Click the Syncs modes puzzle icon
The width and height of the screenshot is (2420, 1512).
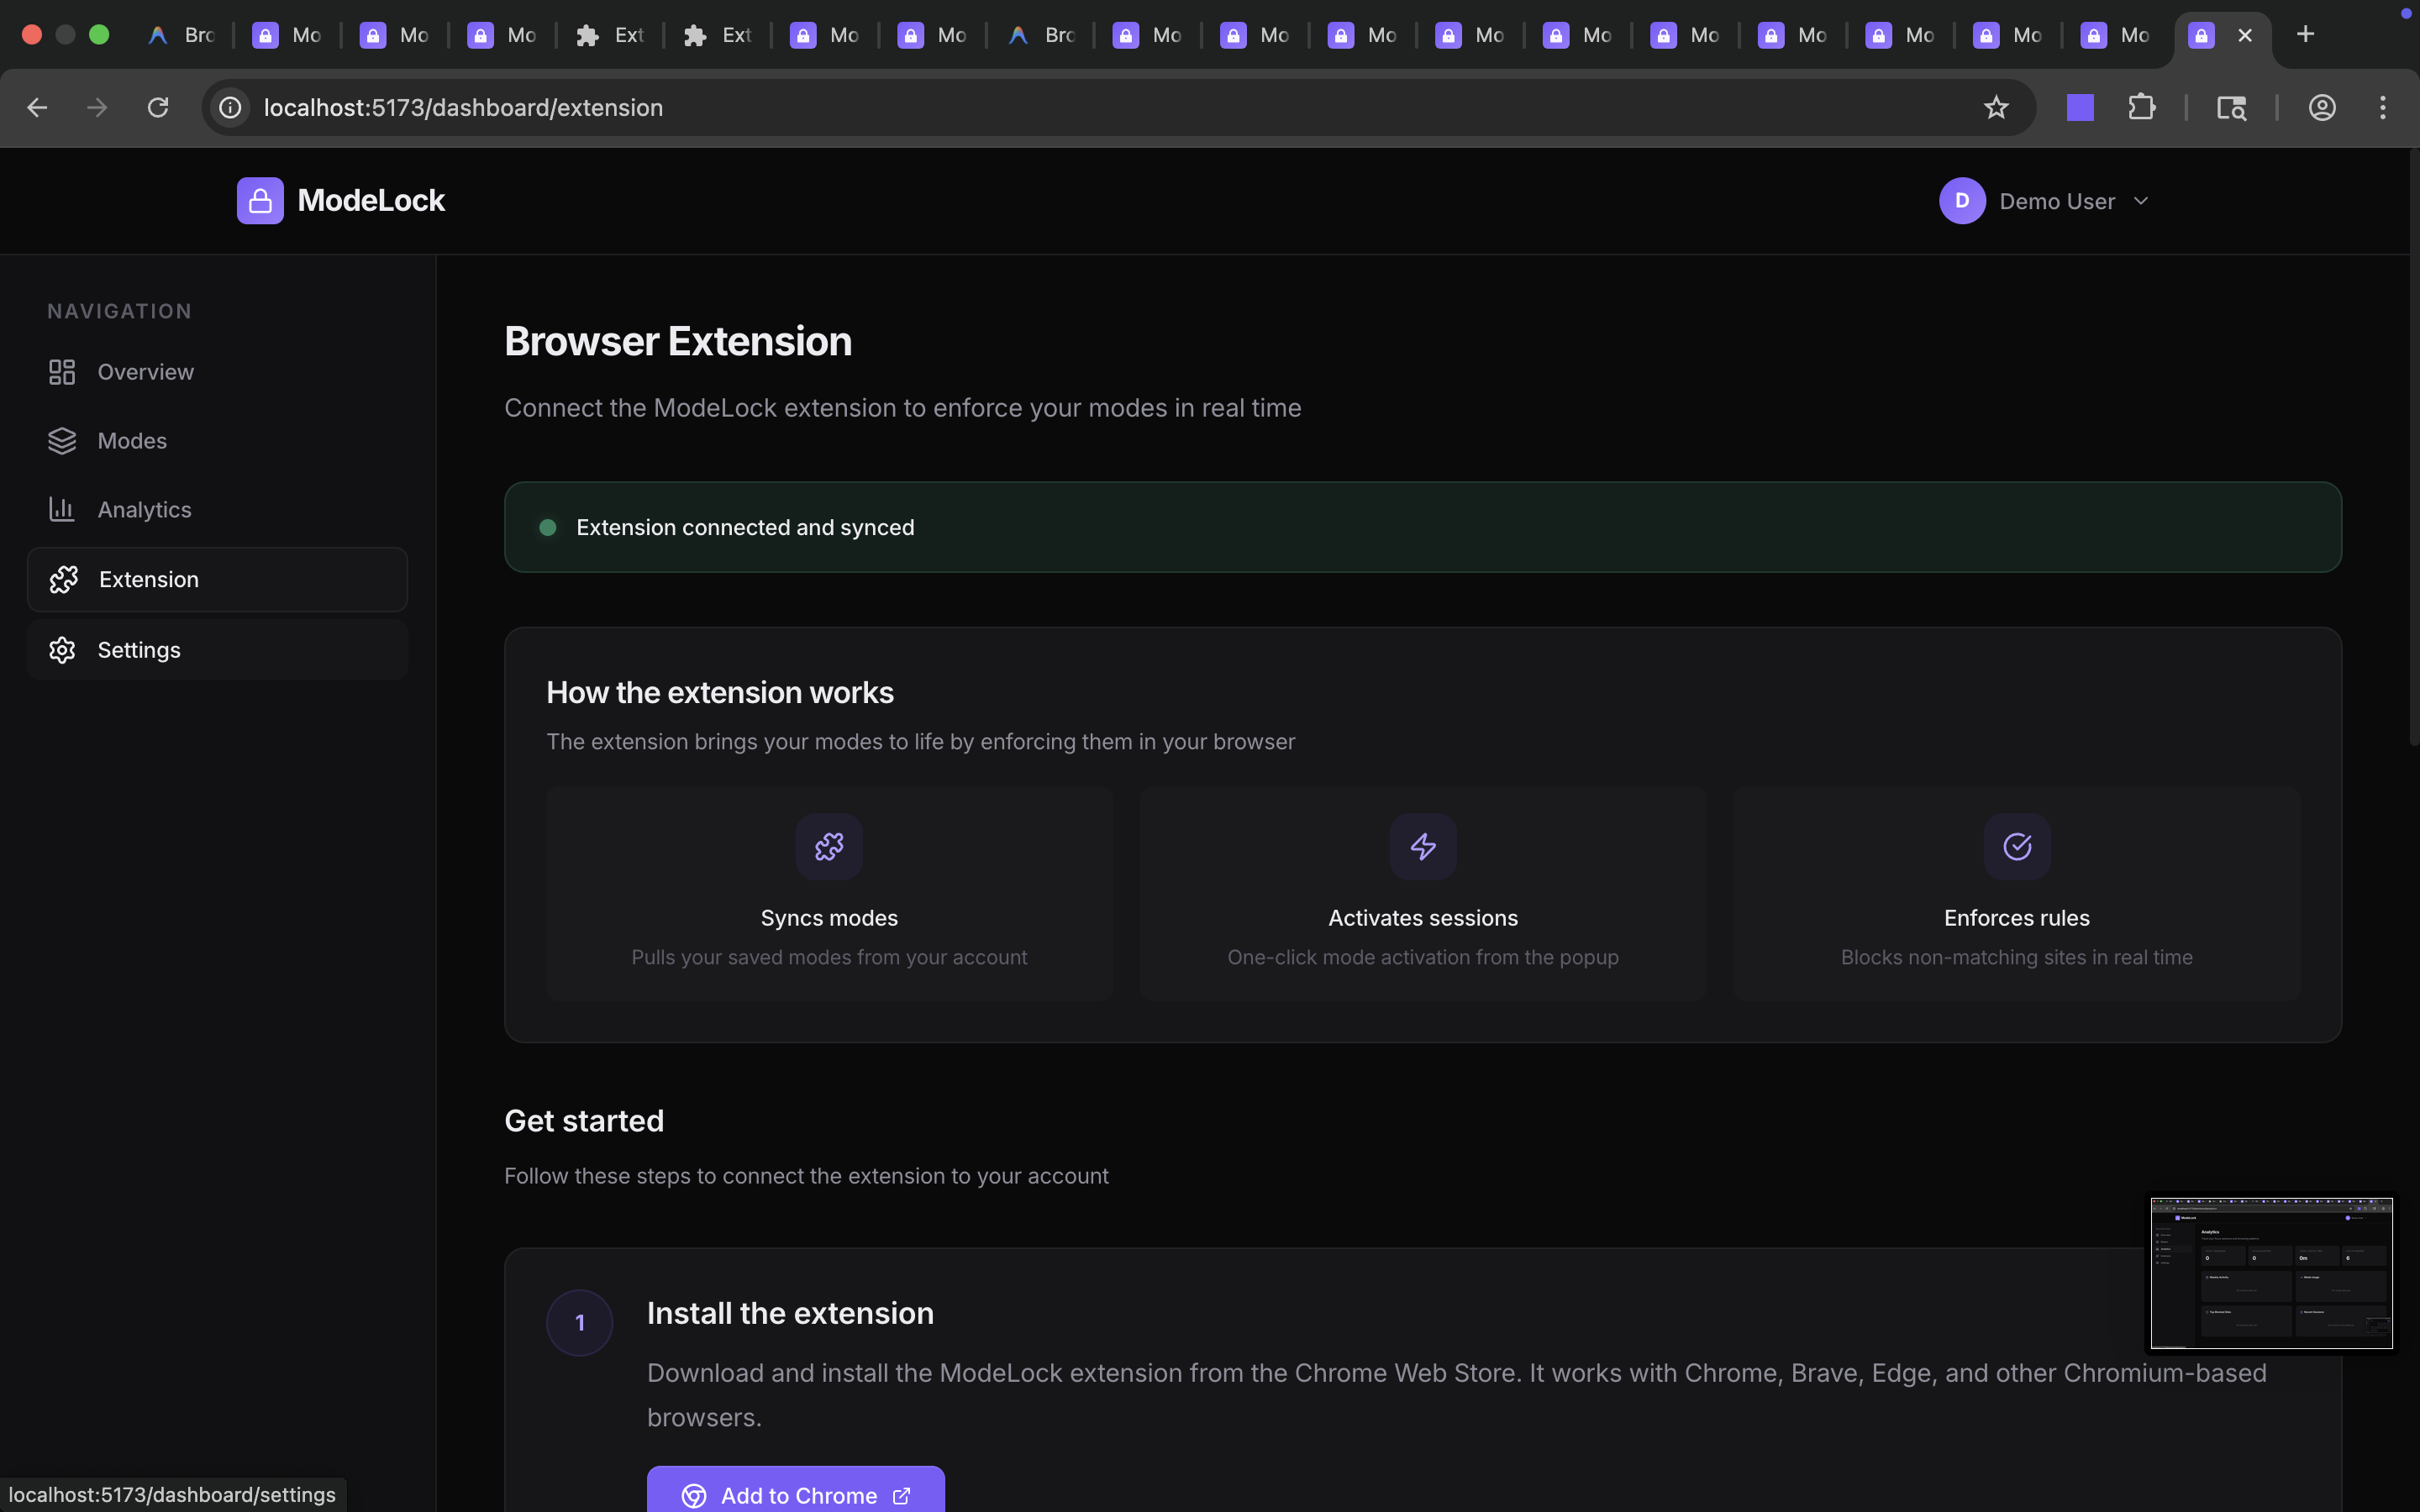click(829, 847)
